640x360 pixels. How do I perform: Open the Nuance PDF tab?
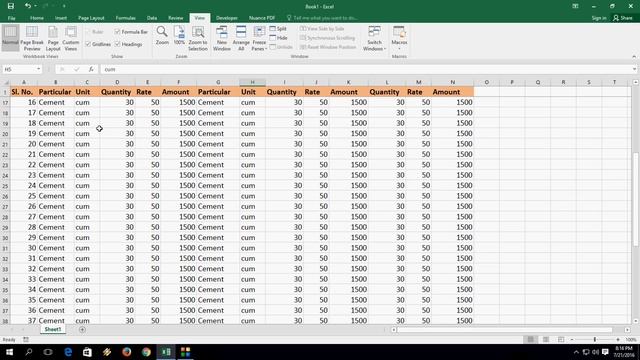tap(262, 18)
